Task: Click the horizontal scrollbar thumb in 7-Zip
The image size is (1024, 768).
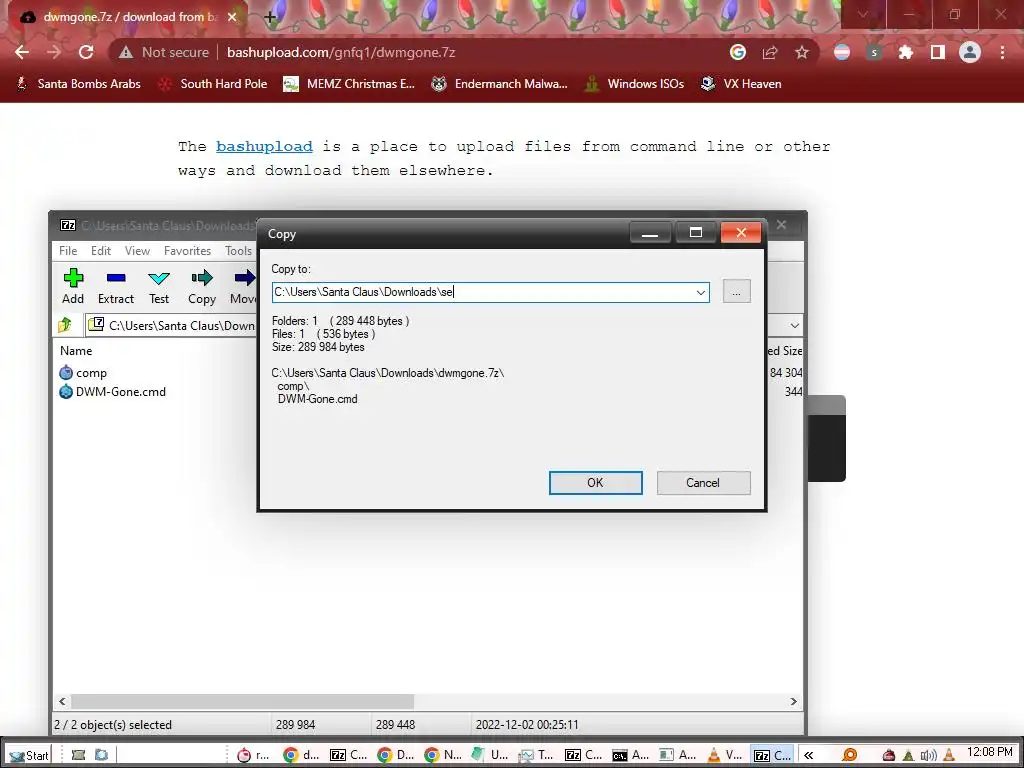Action: pyautogui.click(x=242, y=701)
